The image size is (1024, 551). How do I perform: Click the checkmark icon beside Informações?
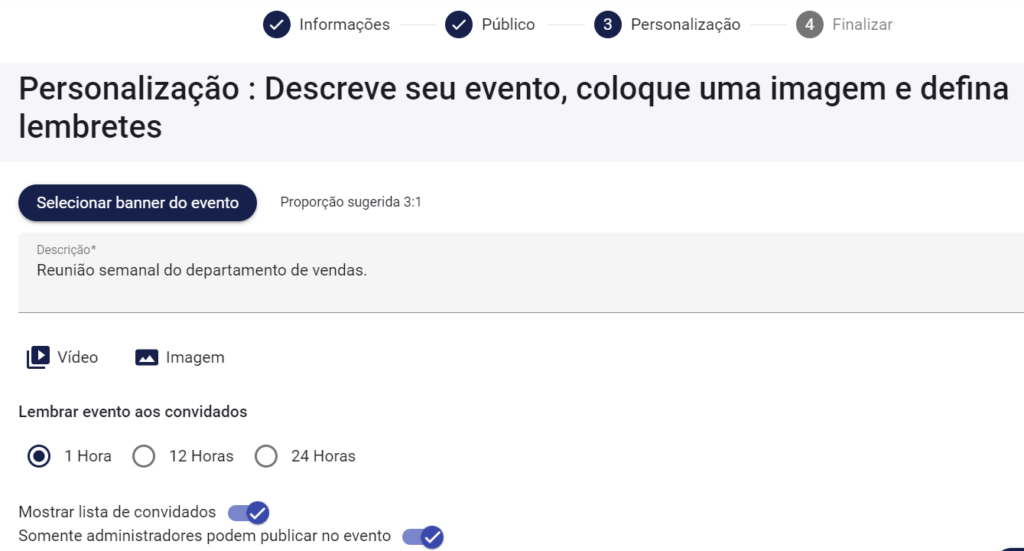277,25
